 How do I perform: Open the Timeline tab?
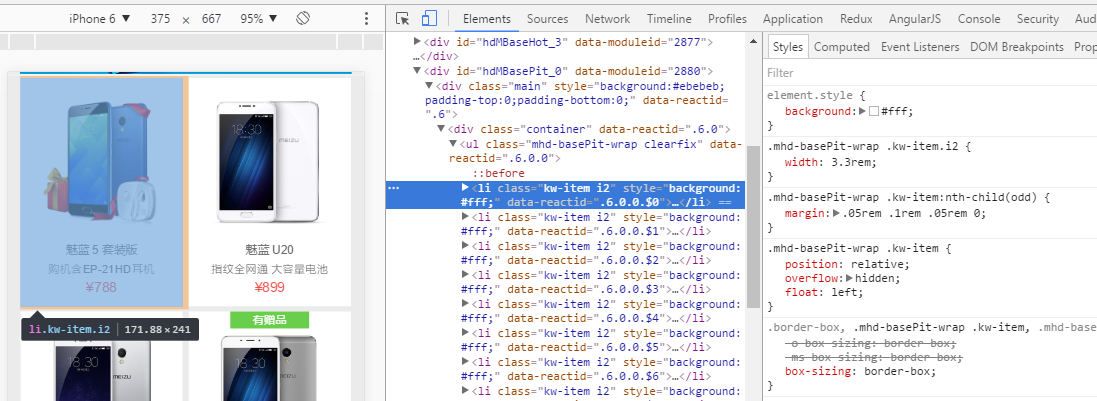669,19
